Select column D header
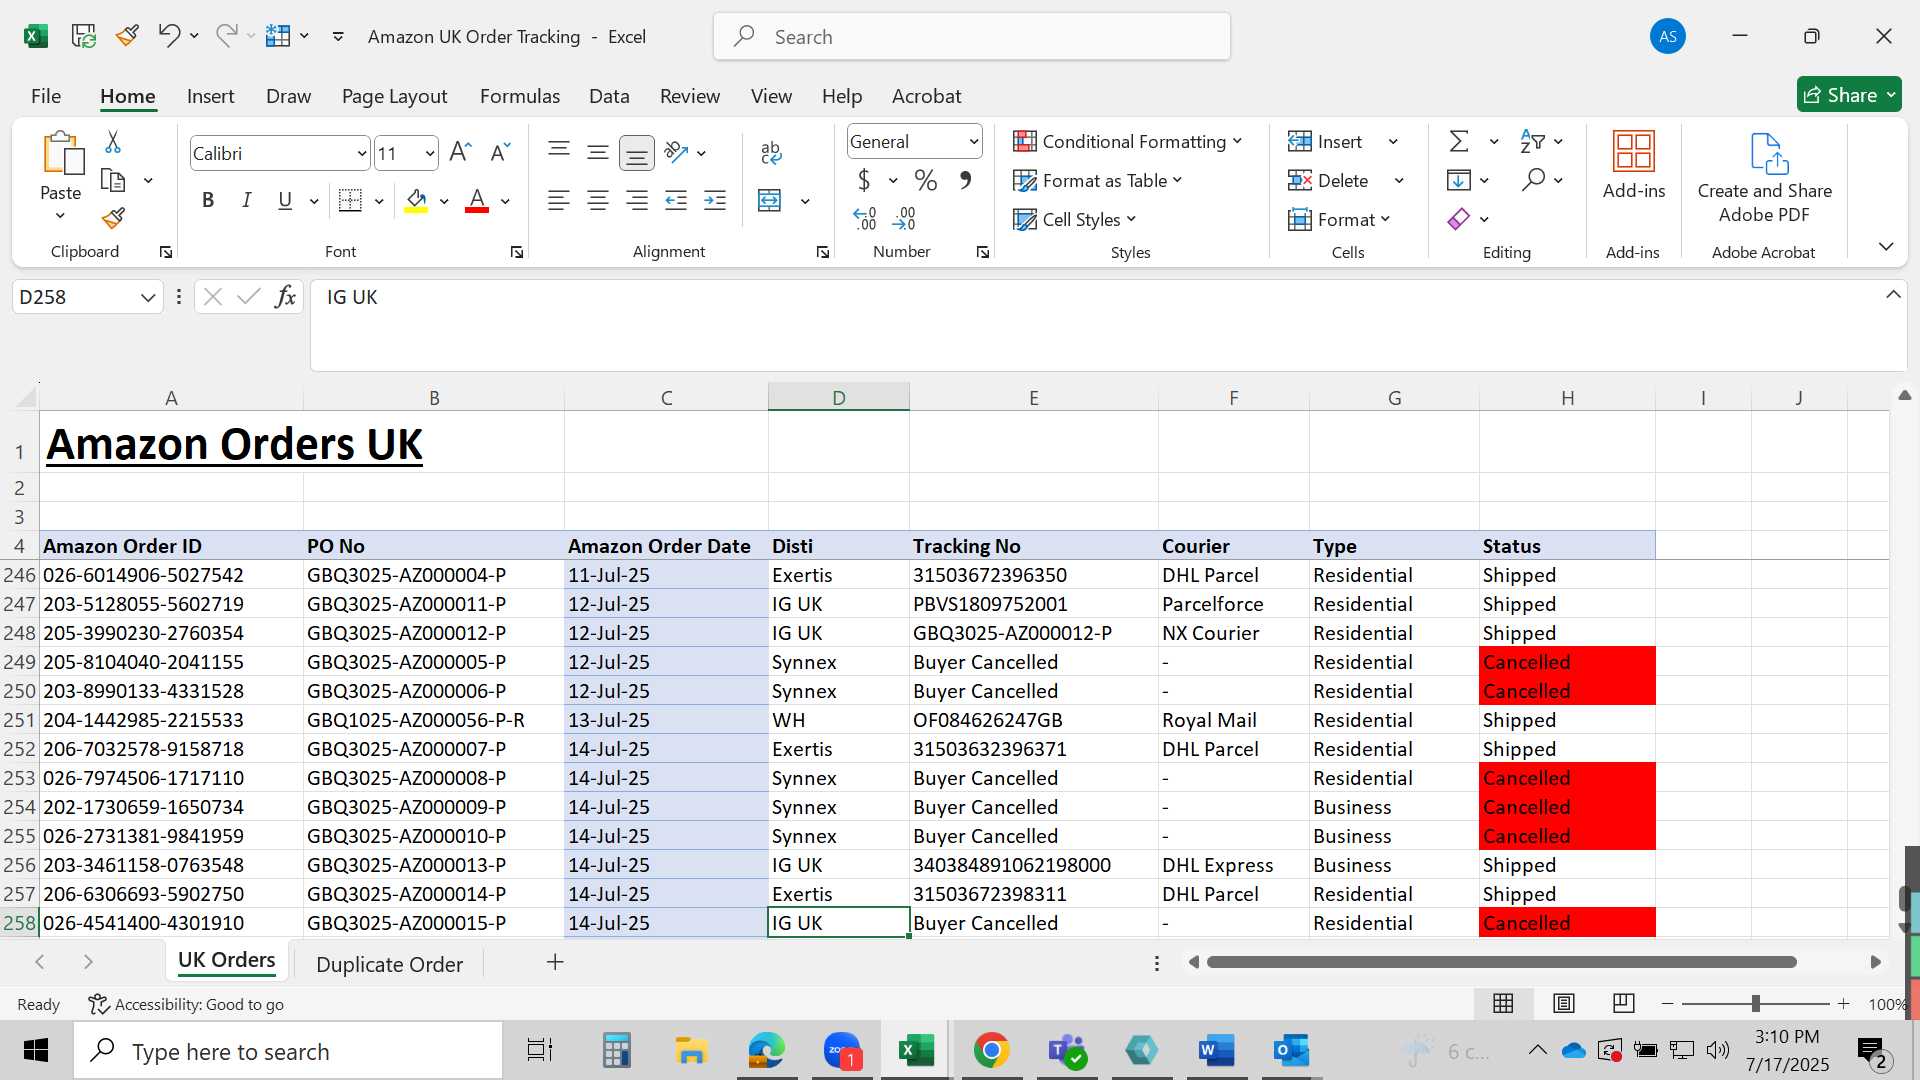This screenshot has width=1920, height=1080. point(838,397)
